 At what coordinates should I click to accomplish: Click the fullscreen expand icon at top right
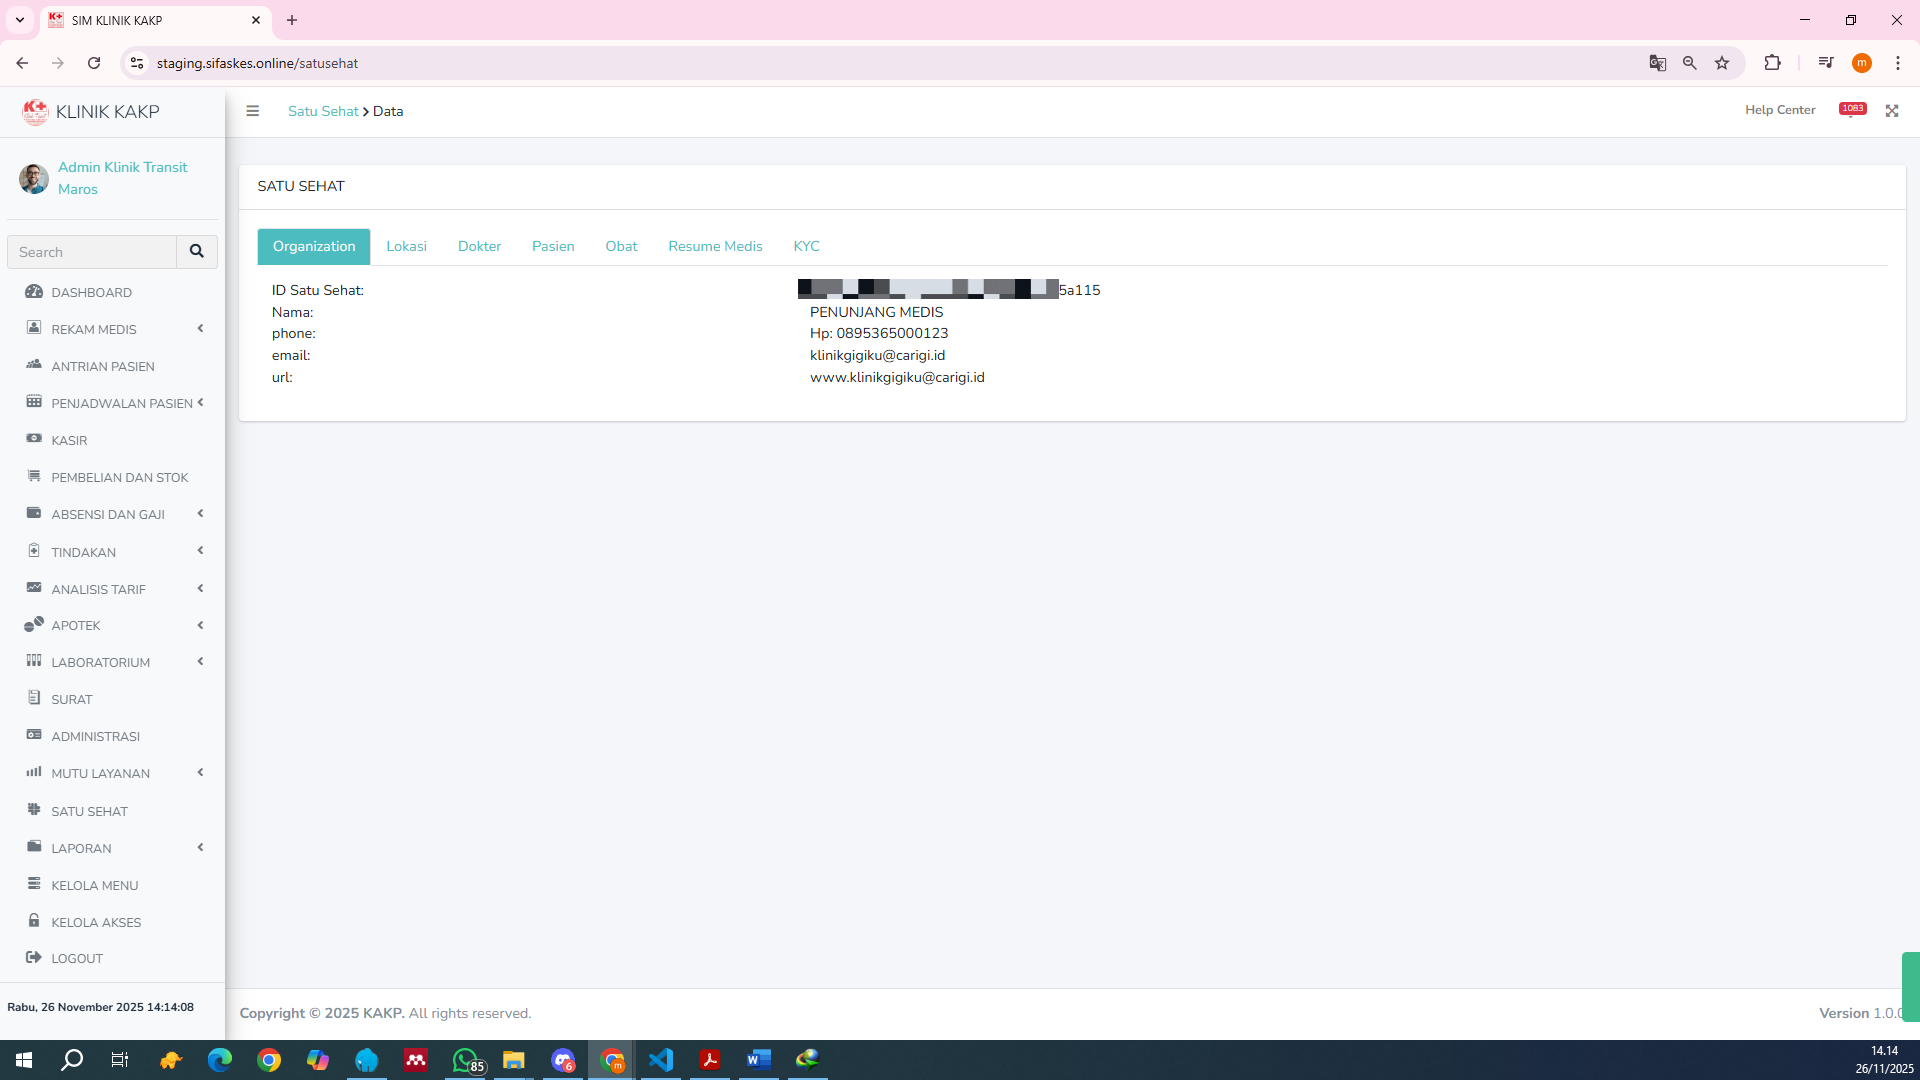click(x=1892, y=111)
